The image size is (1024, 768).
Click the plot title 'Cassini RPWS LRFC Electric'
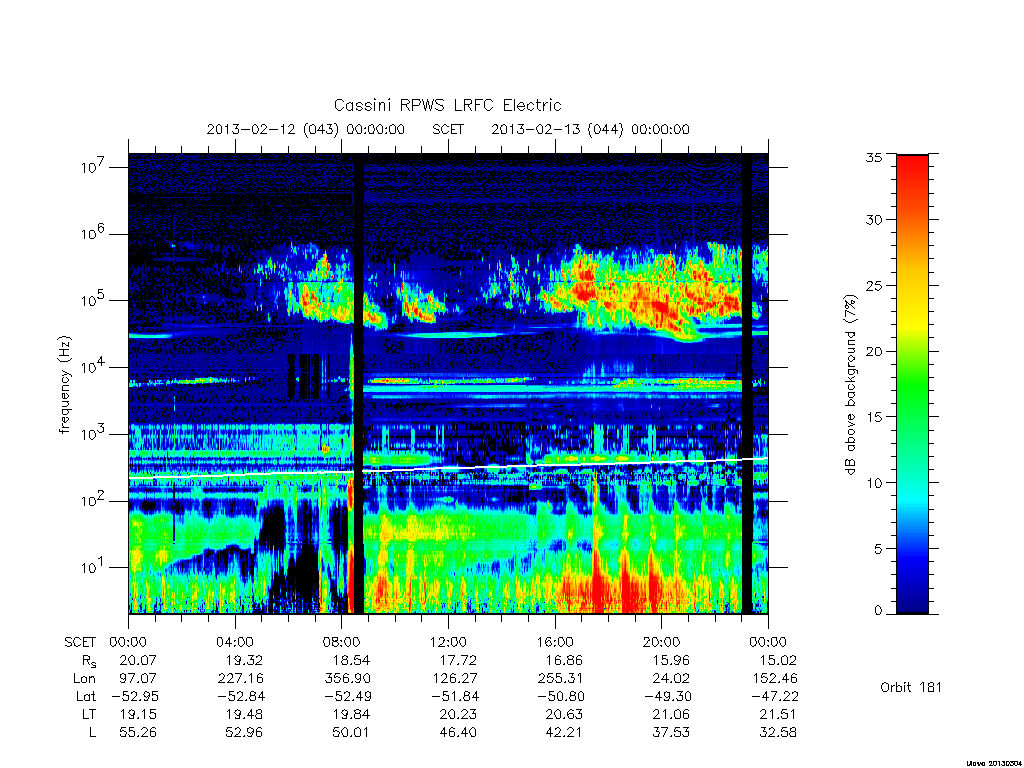pyautogui.click(x=447, y=105)
